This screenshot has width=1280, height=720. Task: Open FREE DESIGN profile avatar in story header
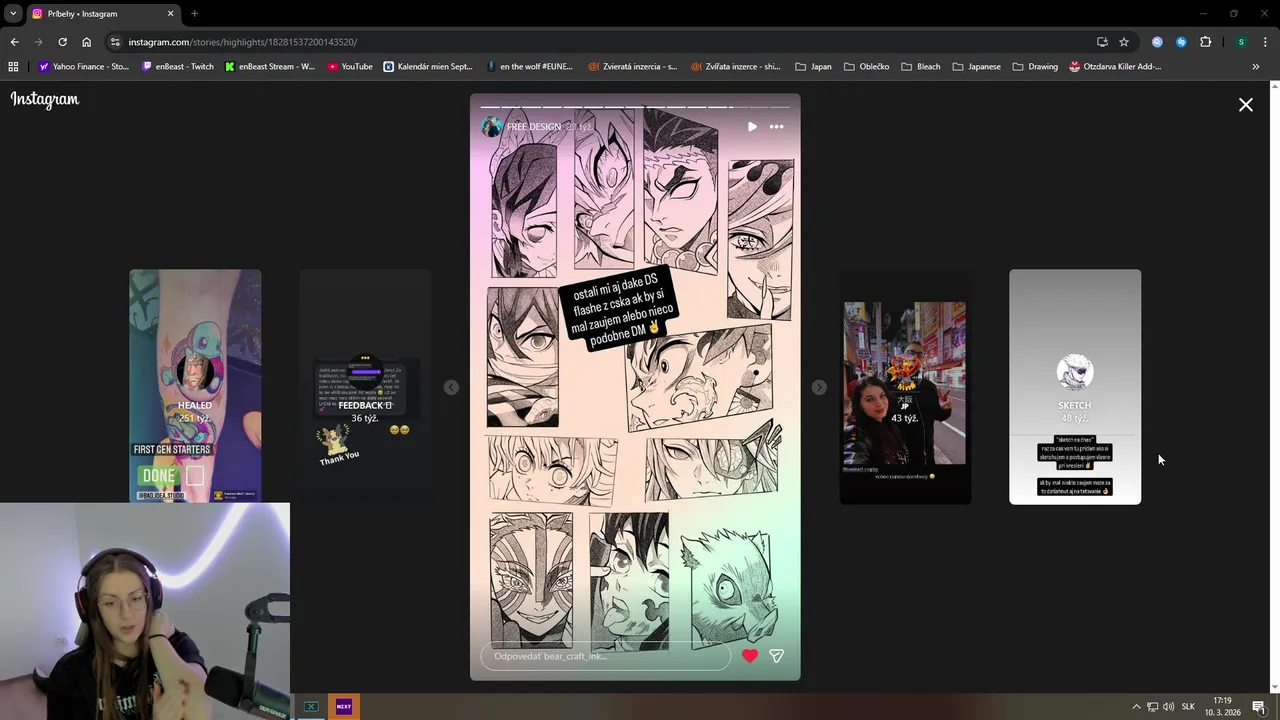(492, 127)
